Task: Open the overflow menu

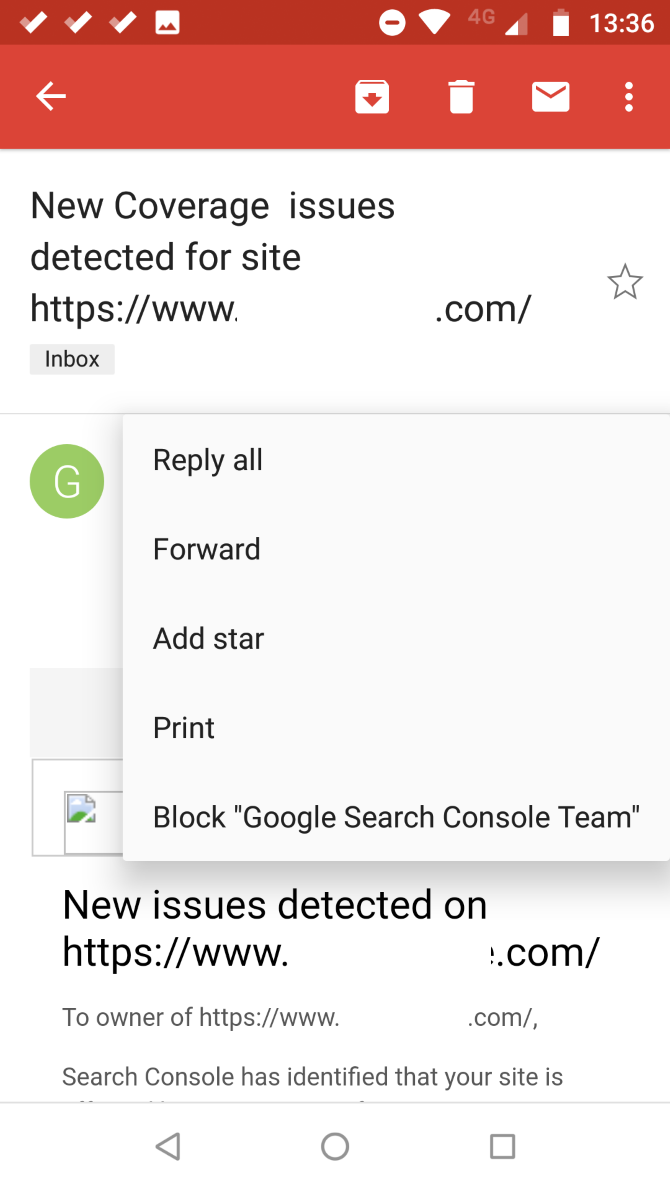Action: (x=628, y=96)
